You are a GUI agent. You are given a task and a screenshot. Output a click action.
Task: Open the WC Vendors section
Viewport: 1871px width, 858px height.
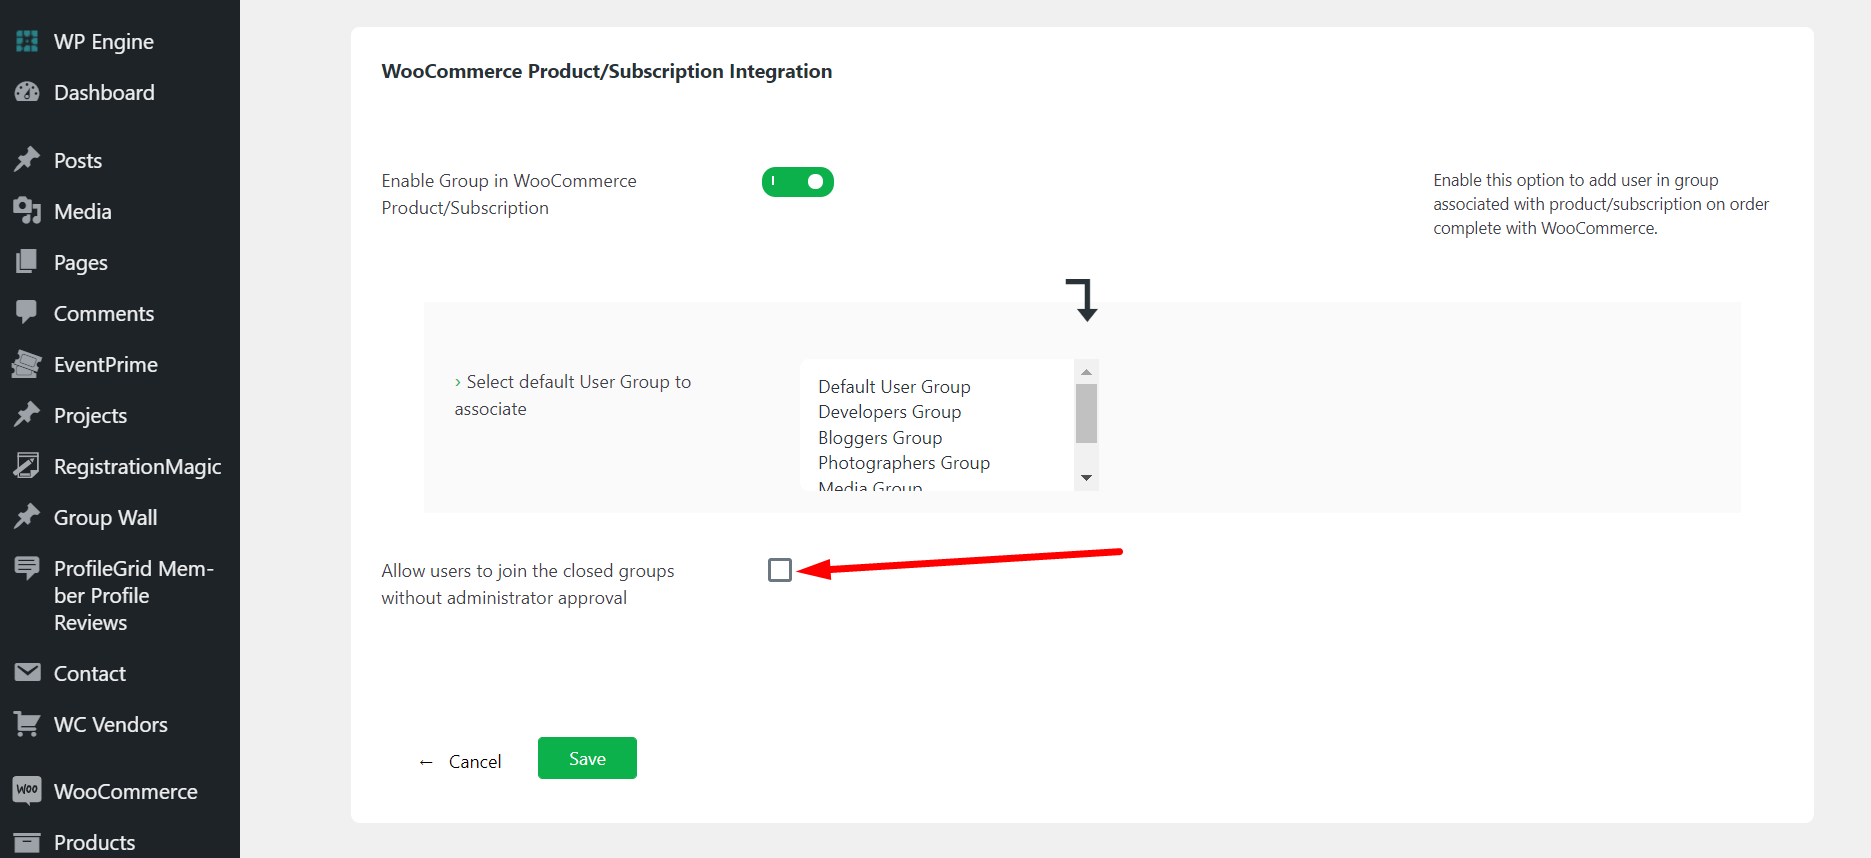coord(111,724)
